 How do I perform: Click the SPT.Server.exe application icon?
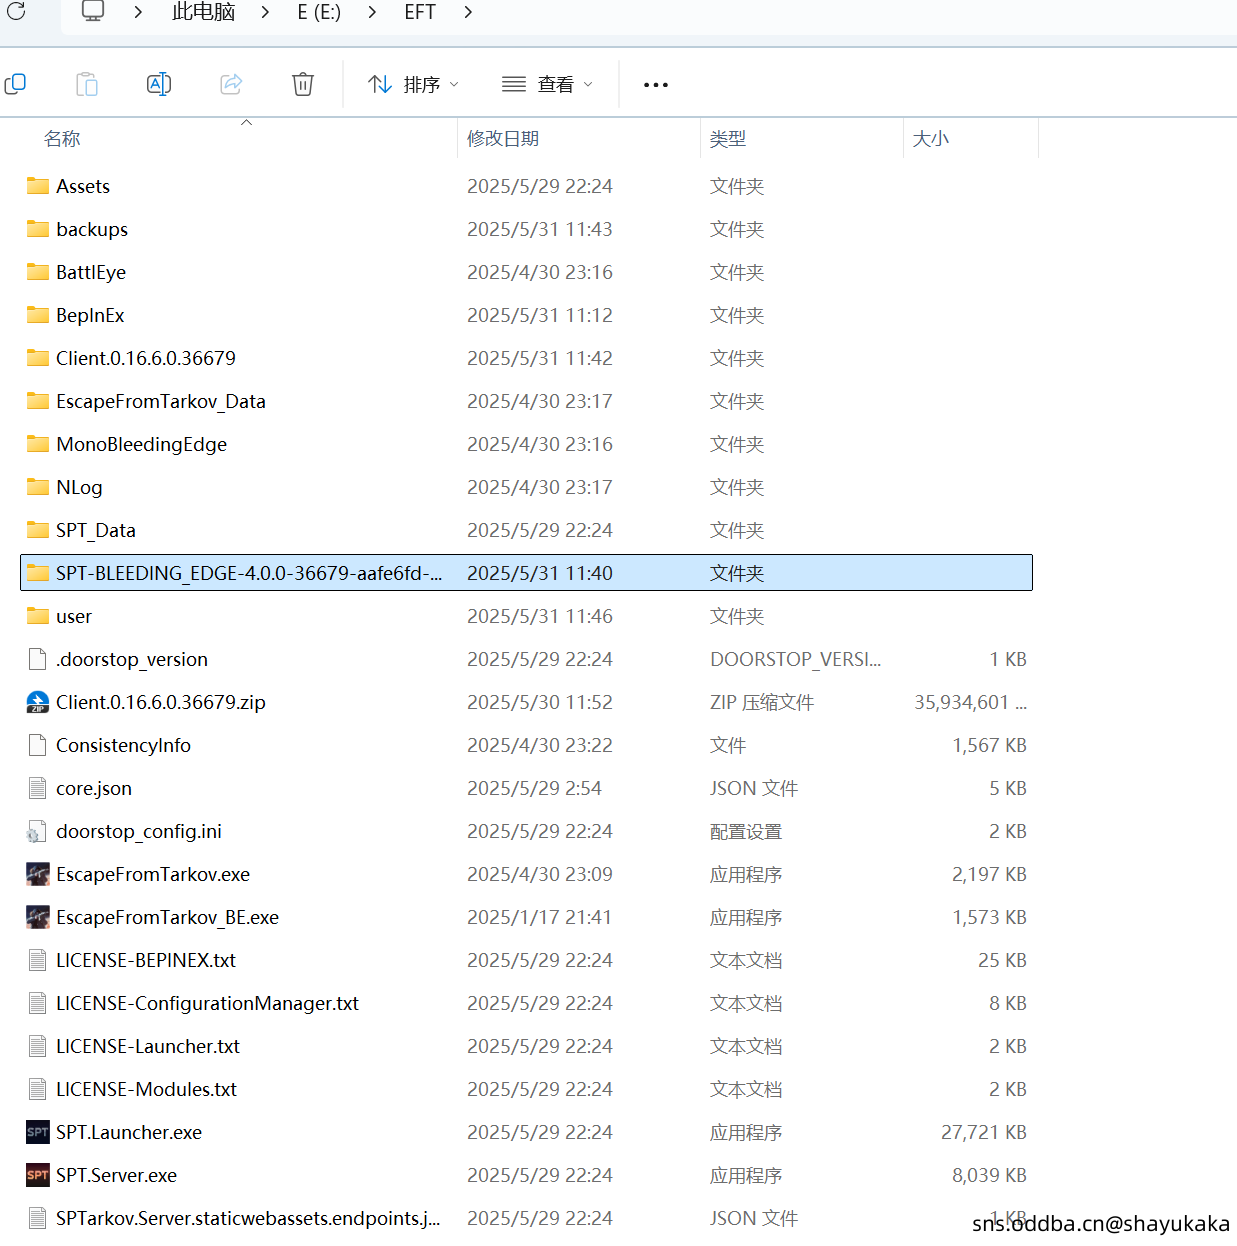point(38,1175)
